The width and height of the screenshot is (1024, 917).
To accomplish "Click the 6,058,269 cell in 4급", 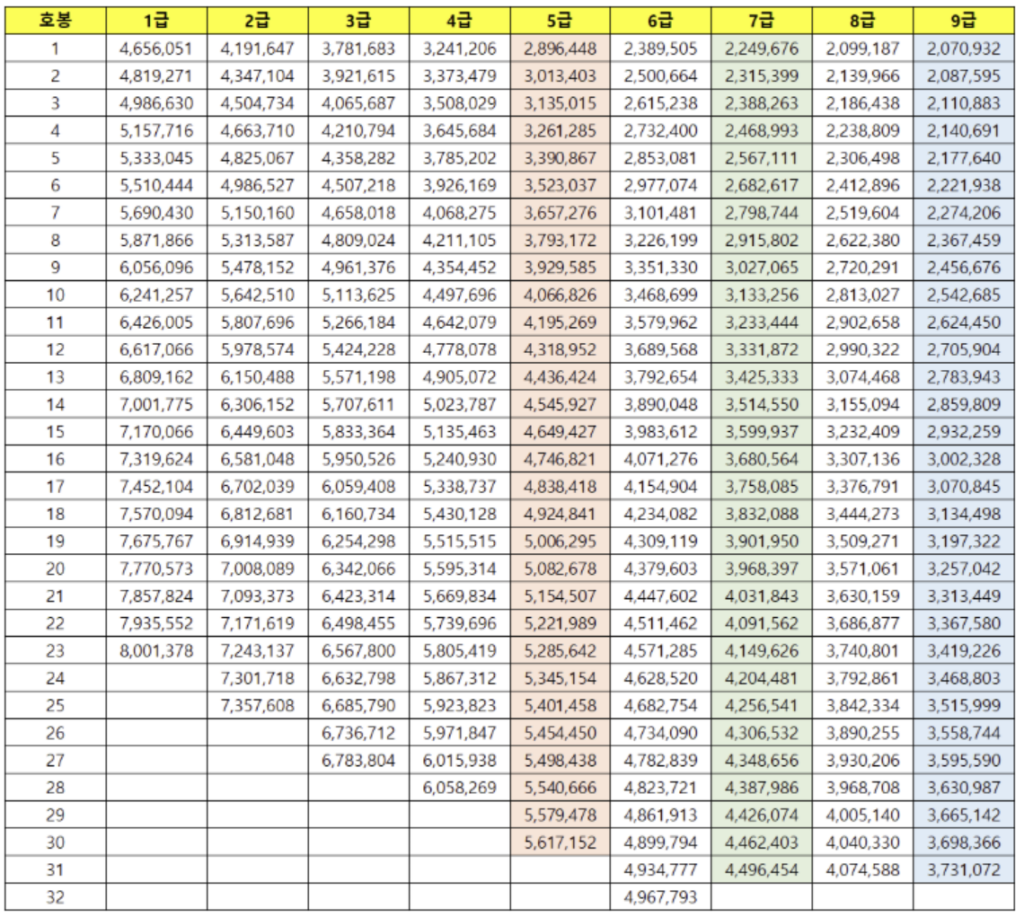I will coord(459,787).
